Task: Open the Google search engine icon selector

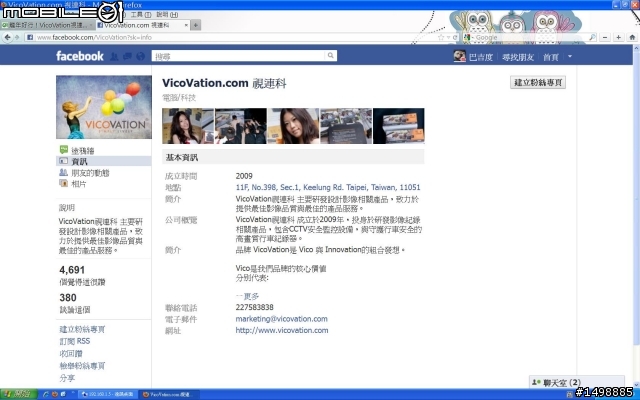Action: pos(468,37)
